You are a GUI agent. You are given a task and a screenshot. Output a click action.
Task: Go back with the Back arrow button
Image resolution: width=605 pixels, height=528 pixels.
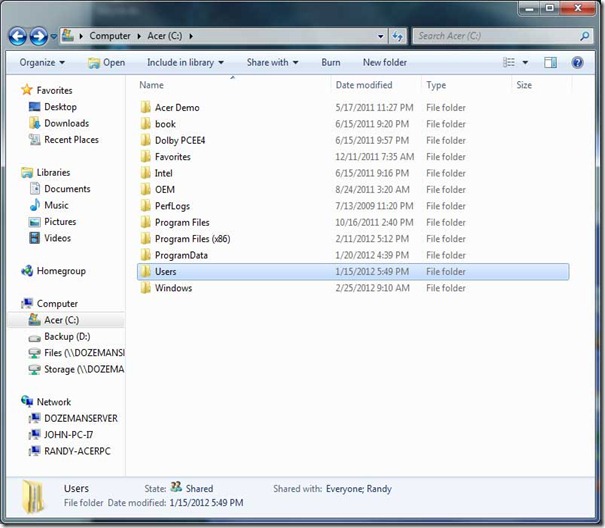pos(18,37)
